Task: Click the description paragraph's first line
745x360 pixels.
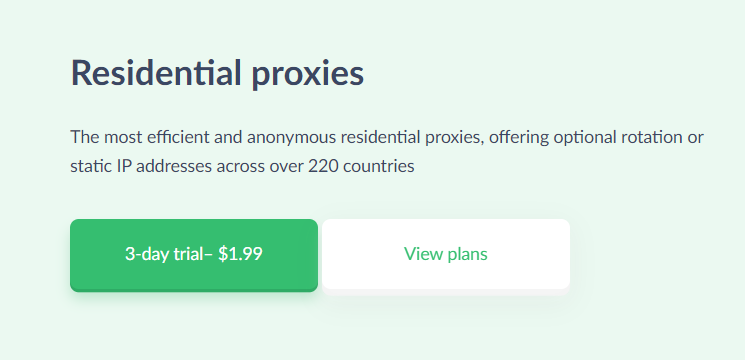Action: point(387,138)
